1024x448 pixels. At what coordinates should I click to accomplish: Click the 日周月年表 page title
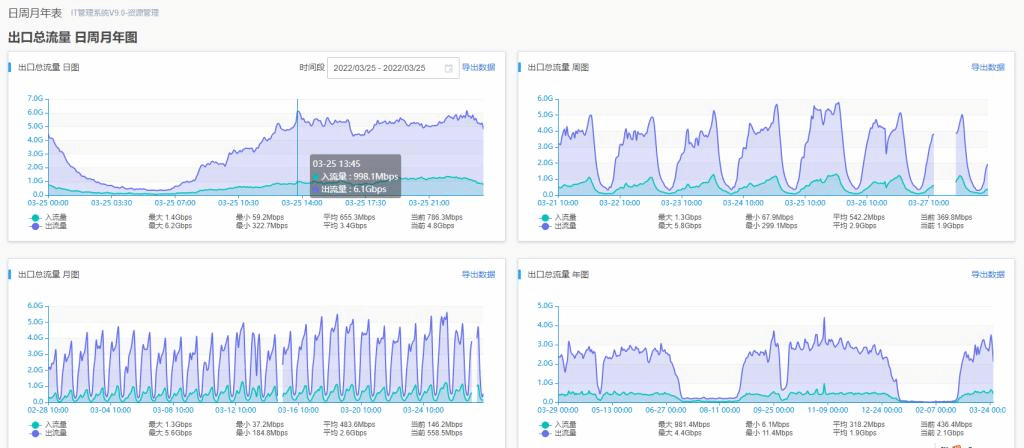click(x=34, y=13)
